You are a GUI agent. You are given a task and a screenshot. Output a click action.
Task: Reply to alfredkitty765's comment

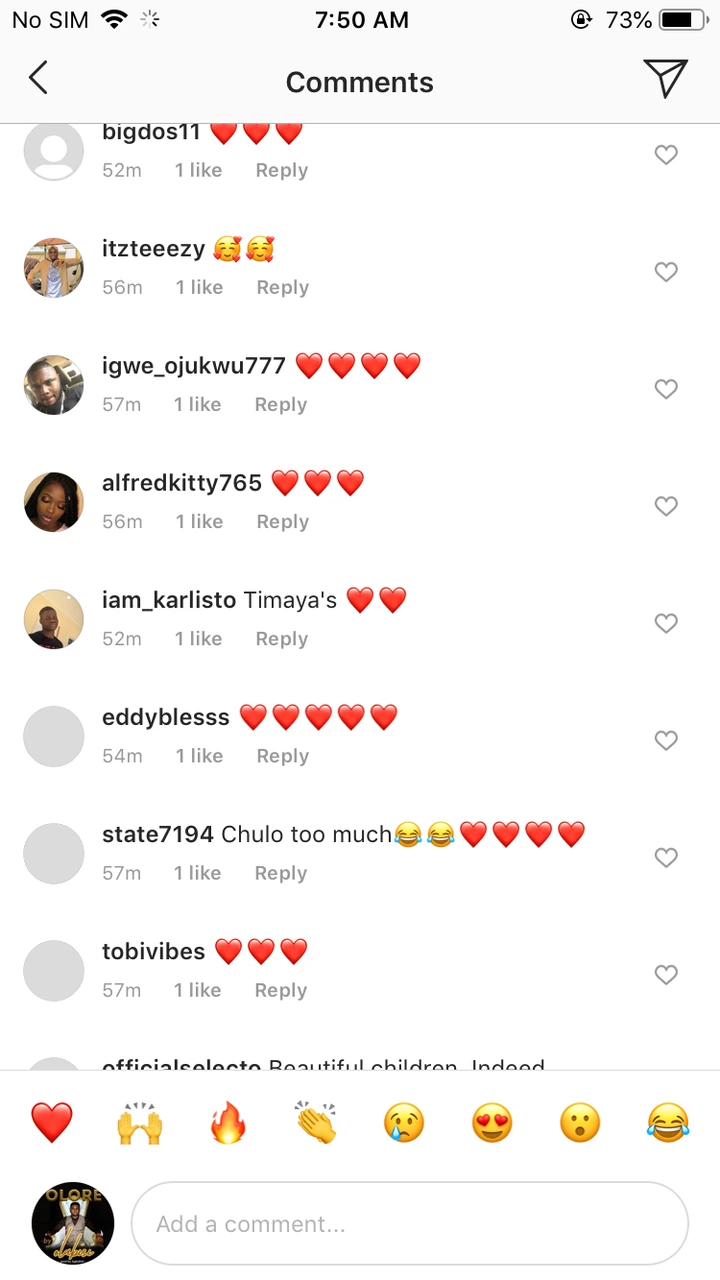[x=283, y=522]
